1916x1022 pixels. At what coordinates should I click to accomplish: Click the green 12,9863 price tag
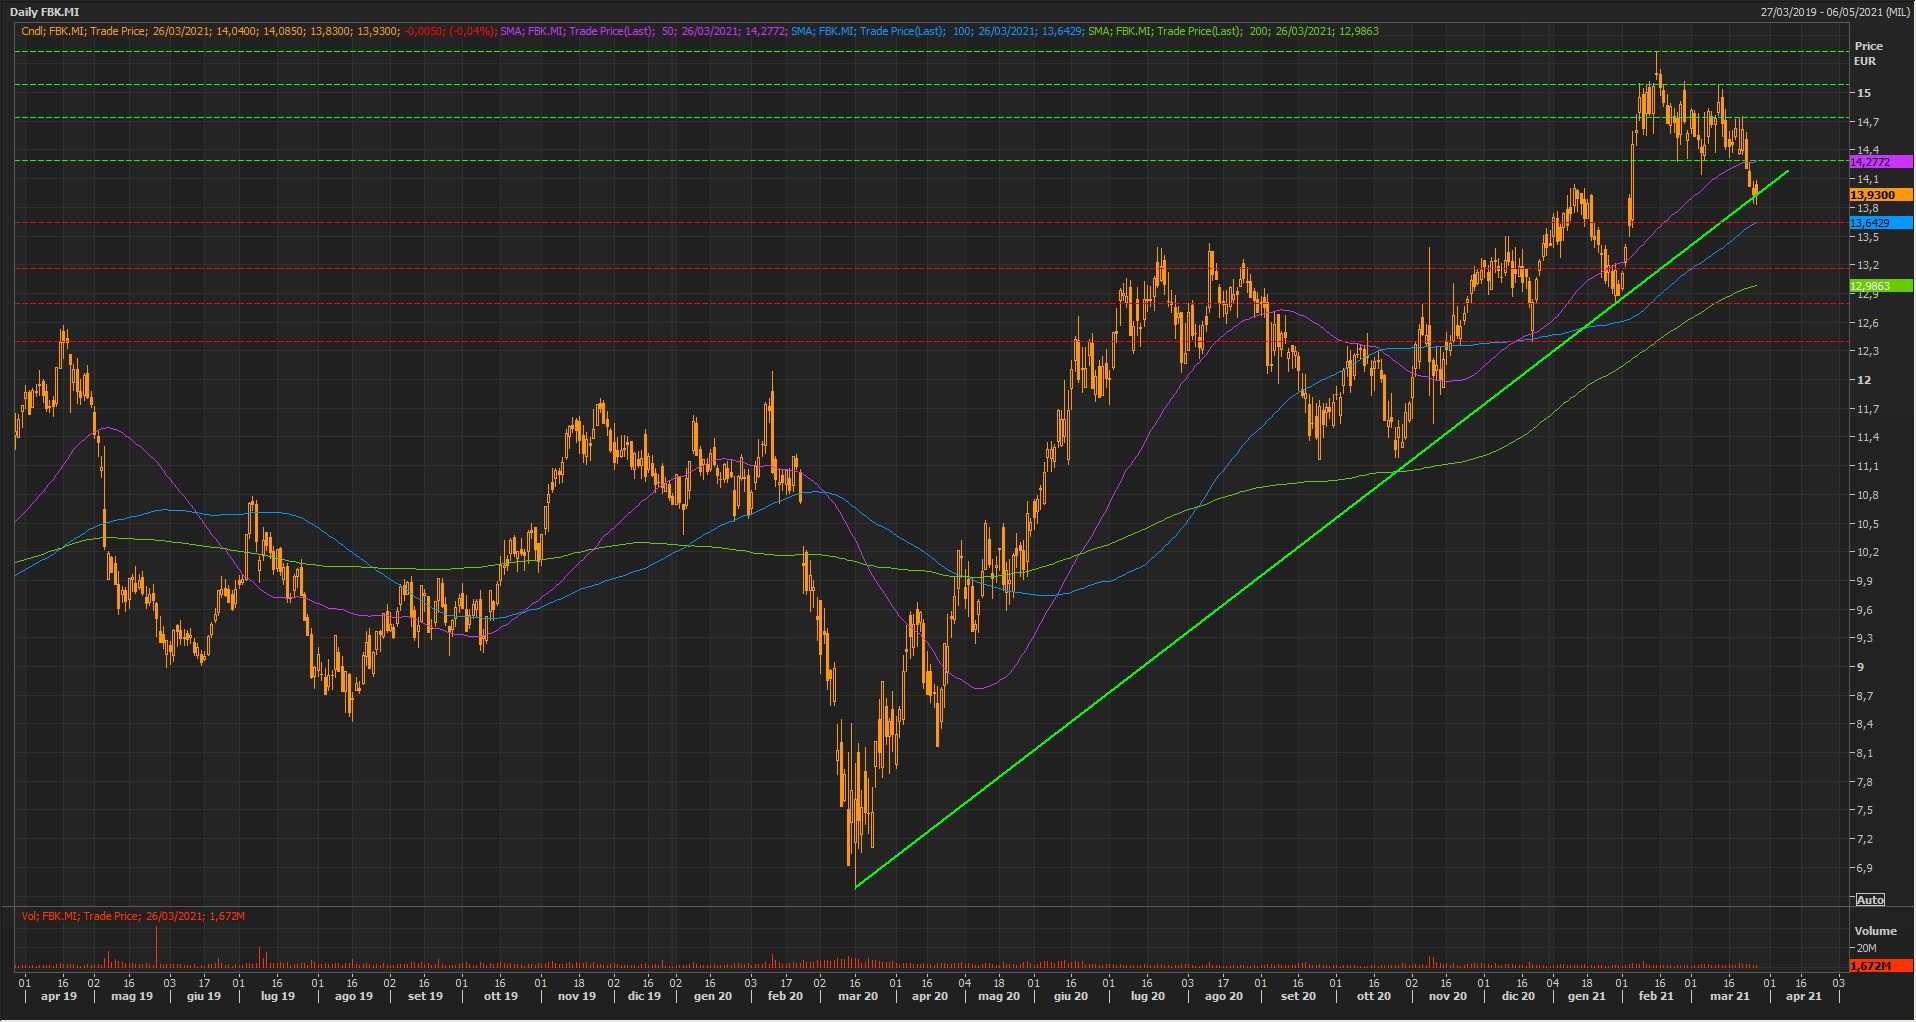pos(1879,286)
